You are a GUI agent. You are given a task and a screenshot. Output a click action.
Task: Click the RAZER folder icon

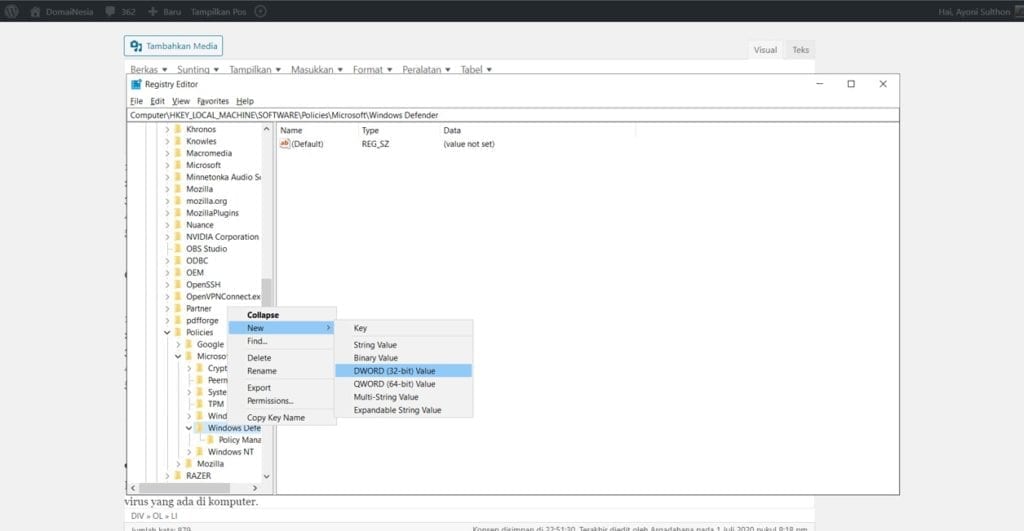pyautogui.click(x=178, y=476)
